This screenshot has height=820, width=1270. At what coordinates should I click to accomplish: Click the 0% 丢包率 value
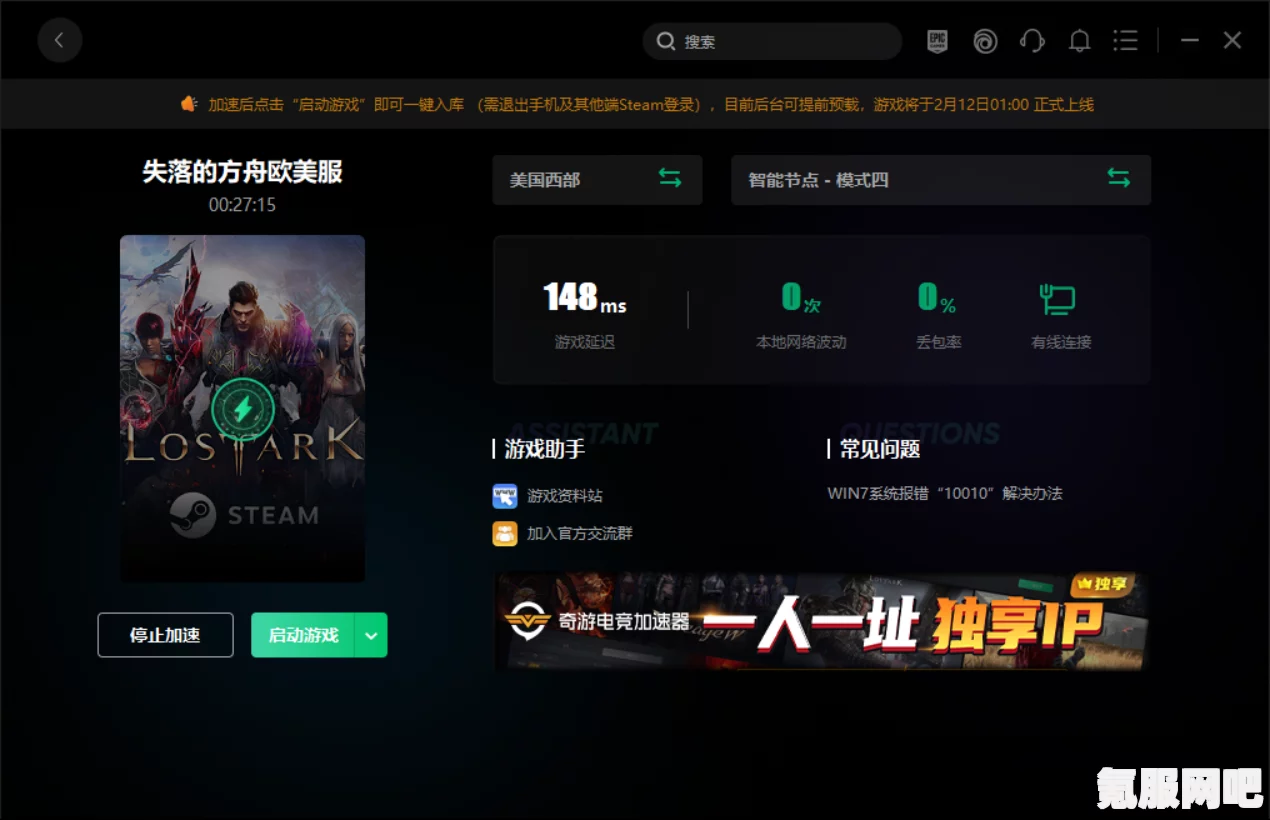938,298
